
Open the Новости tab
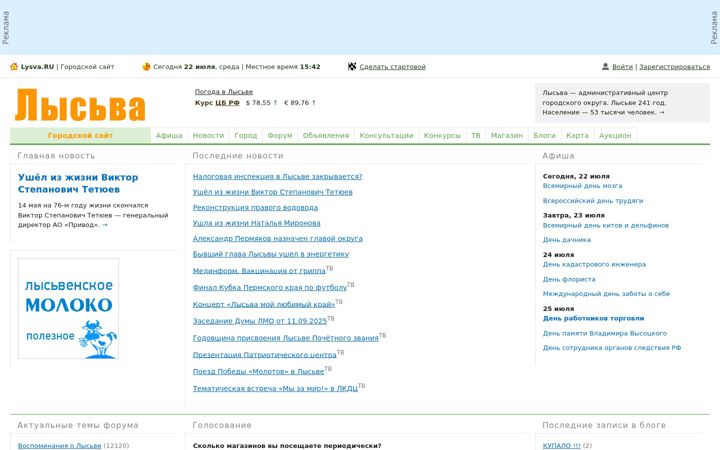point(208,135)
